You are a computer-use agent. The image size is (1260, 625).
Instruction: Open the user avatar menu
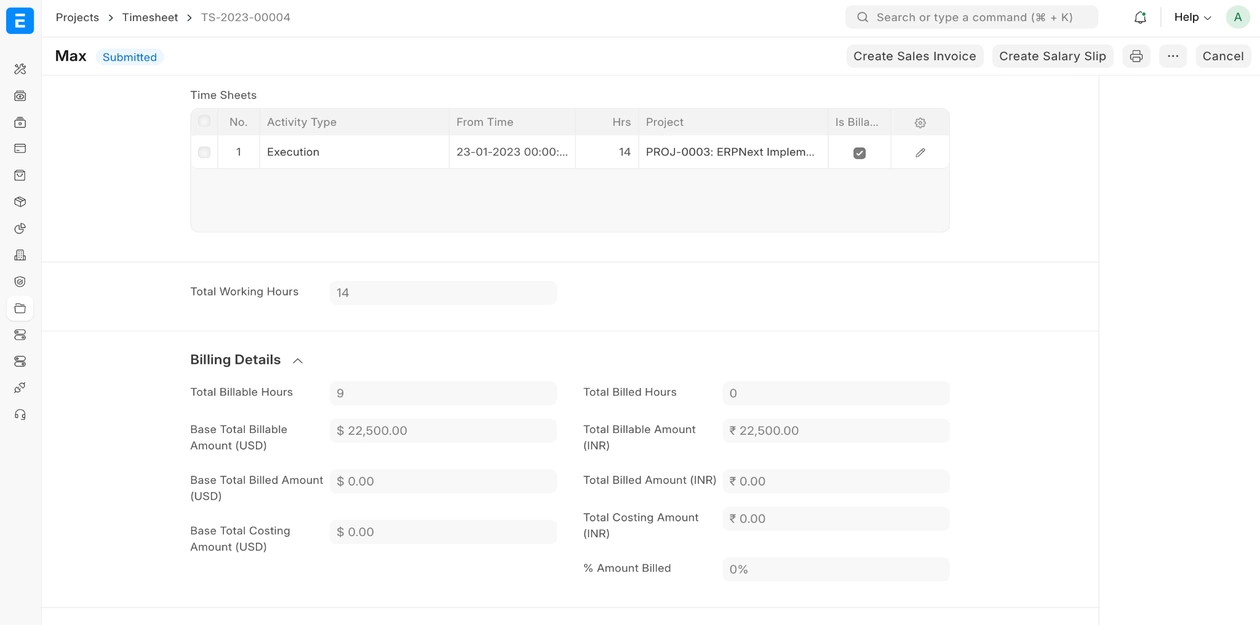[x=1237, y=17]
